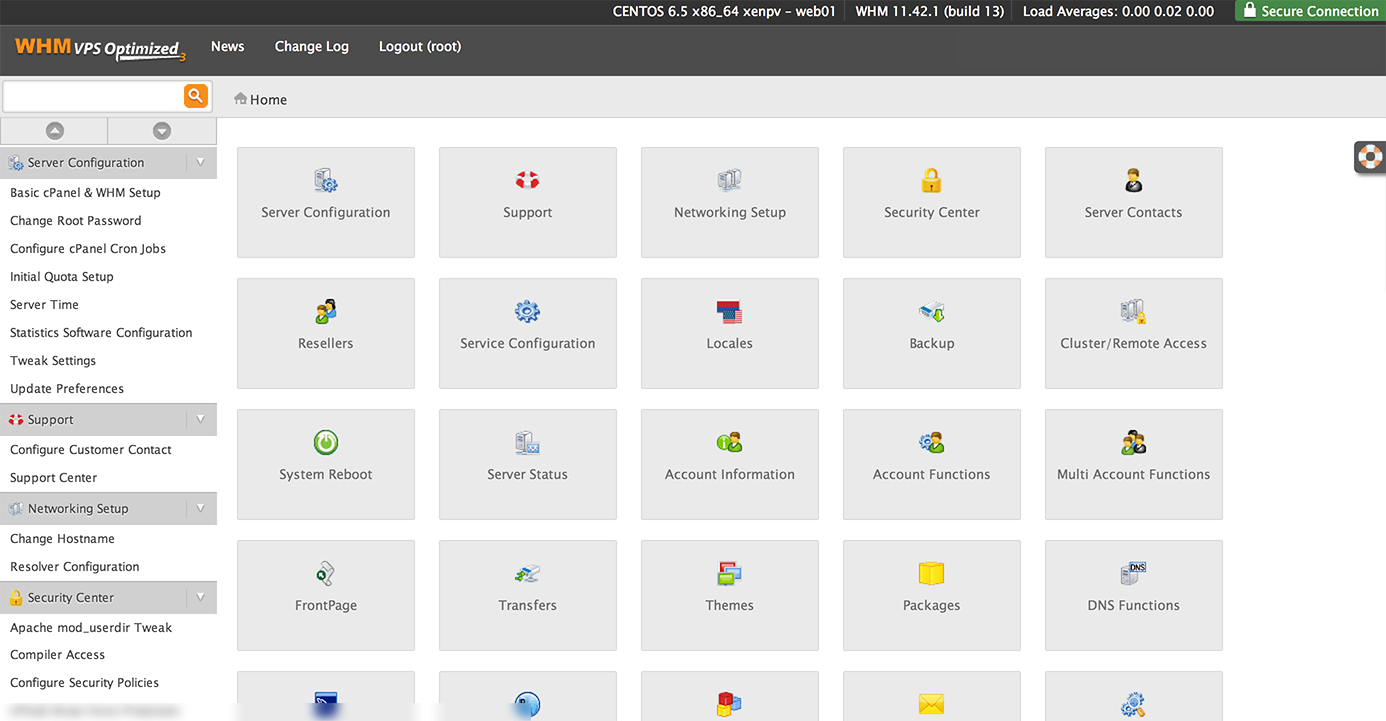This screenshot has width=1386, height=721.
Task: Open the Transfers tile
Action: (x=528, y=596)
